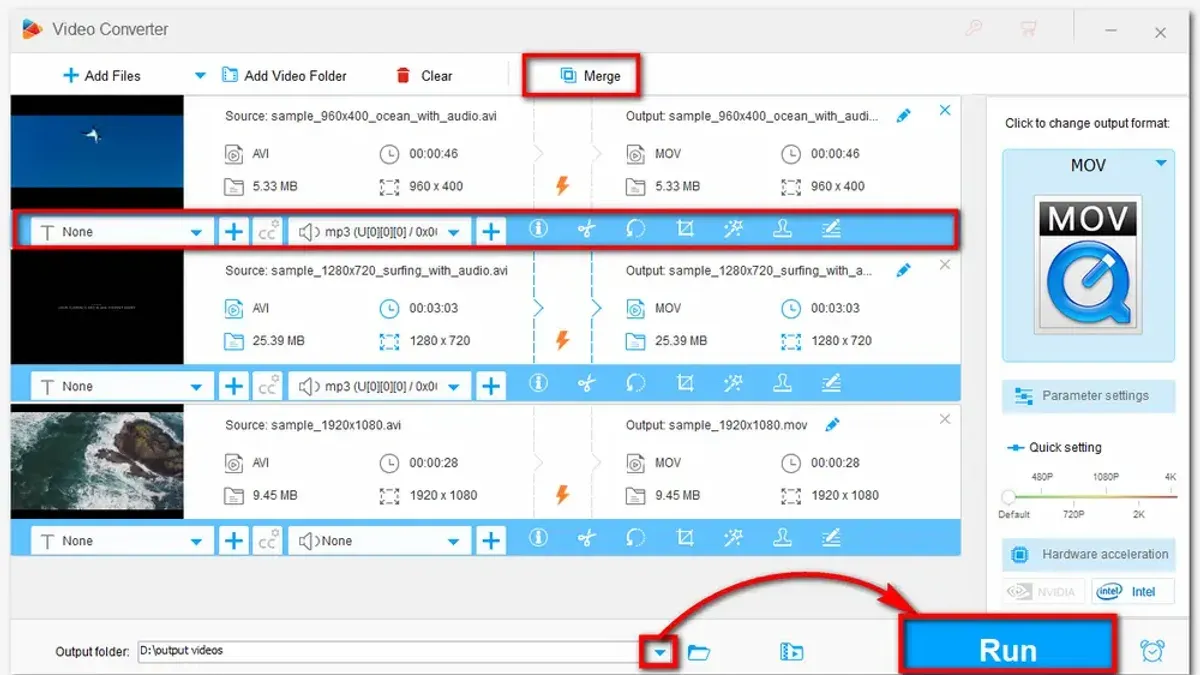
Task: Open subtitle edit for the ocean video row
Action: pyautogui.click(x=831, y=230)
